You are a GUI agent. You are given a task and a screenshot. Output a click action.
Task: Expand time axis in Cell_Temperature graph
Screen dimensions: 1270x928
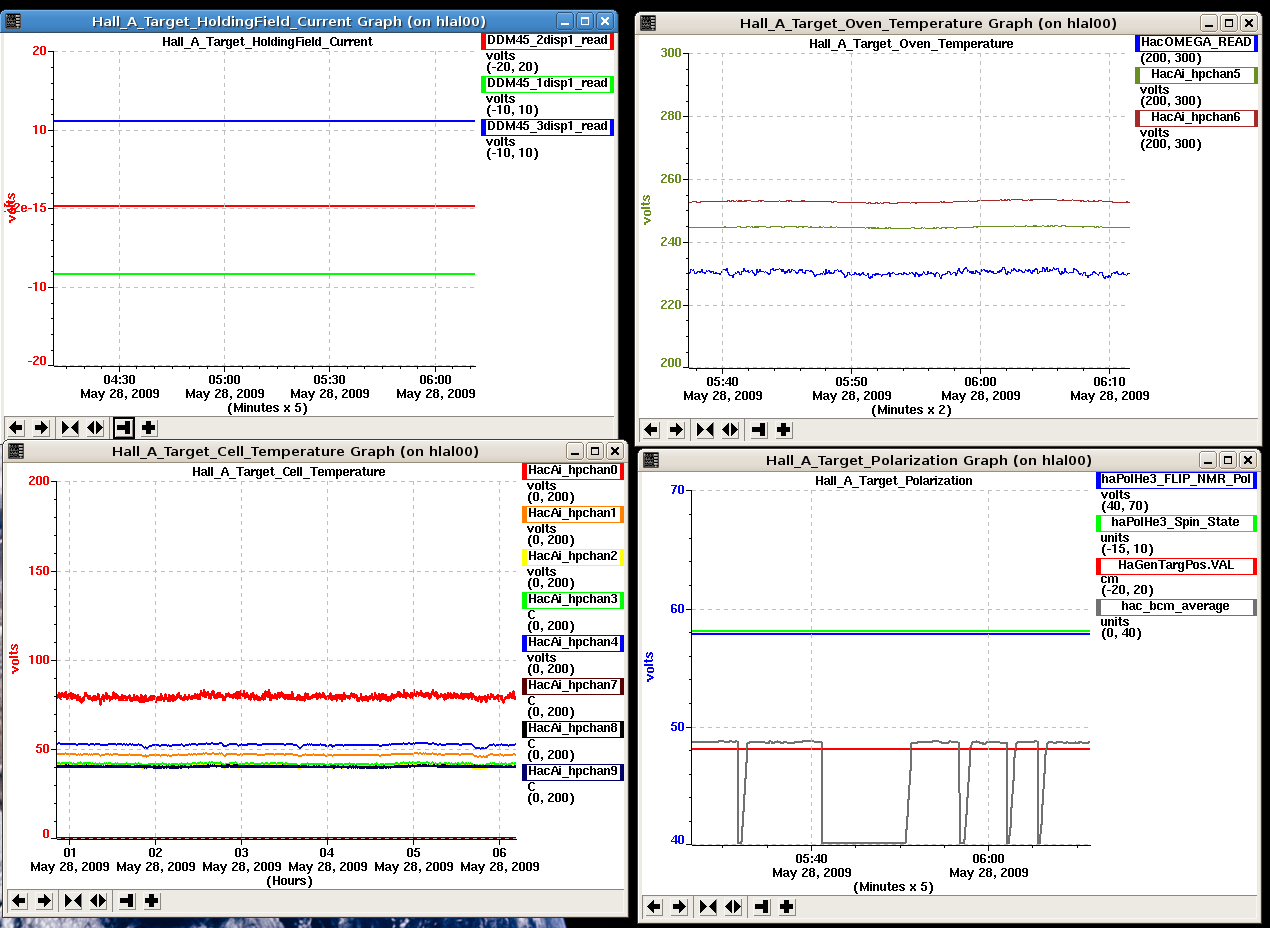tap(98, 901)
